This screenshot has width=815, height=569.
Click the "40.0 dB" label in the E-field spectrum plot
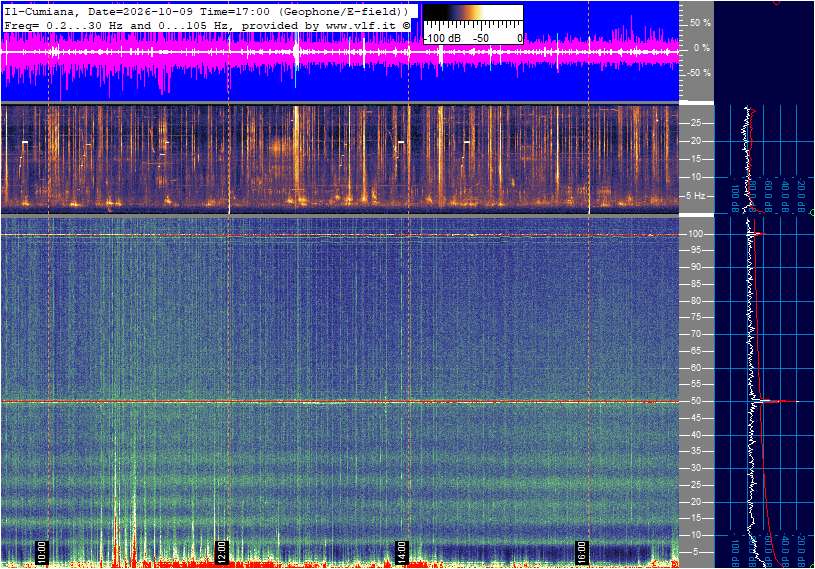(785, 553)
